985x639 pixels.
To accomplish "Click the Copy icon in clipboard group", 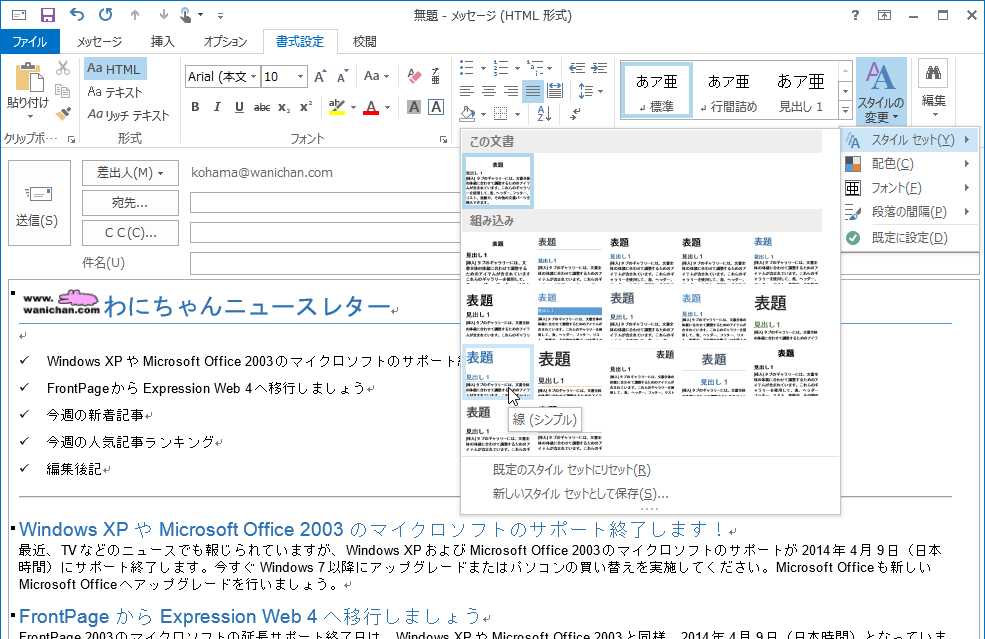I will coord(63,90).
